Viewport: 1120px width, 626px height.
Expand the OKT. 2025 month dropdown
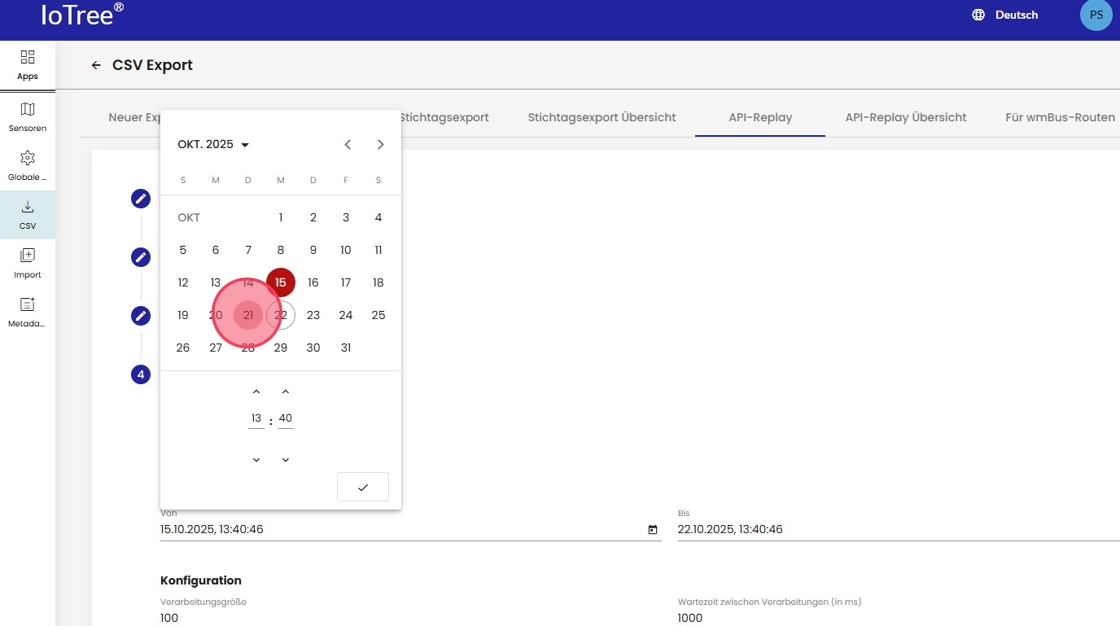coord(213,145)
